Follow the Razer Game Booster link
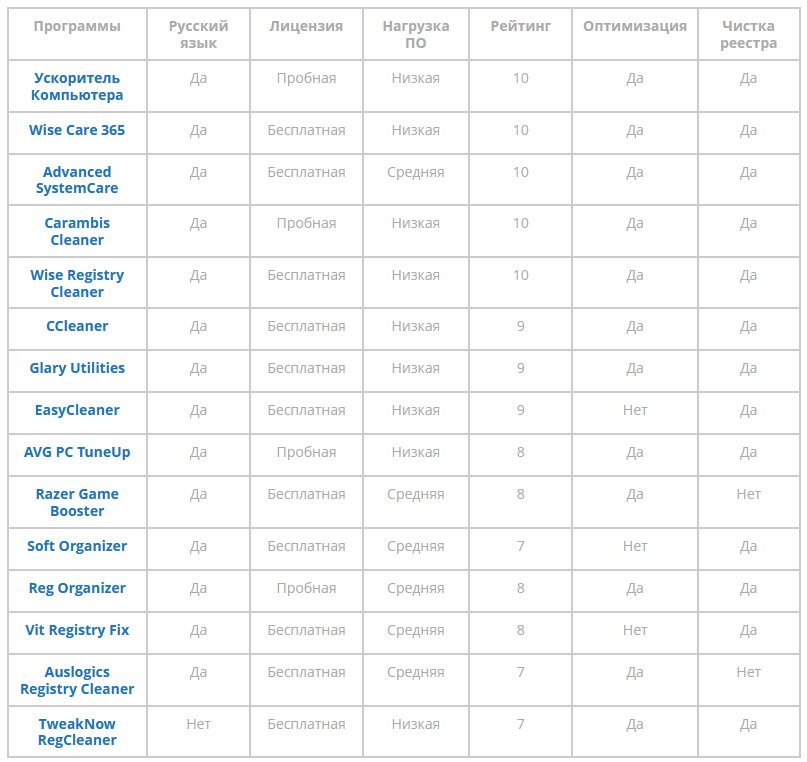This screenshot has width=807, height=762. click(x=77, y=502)
